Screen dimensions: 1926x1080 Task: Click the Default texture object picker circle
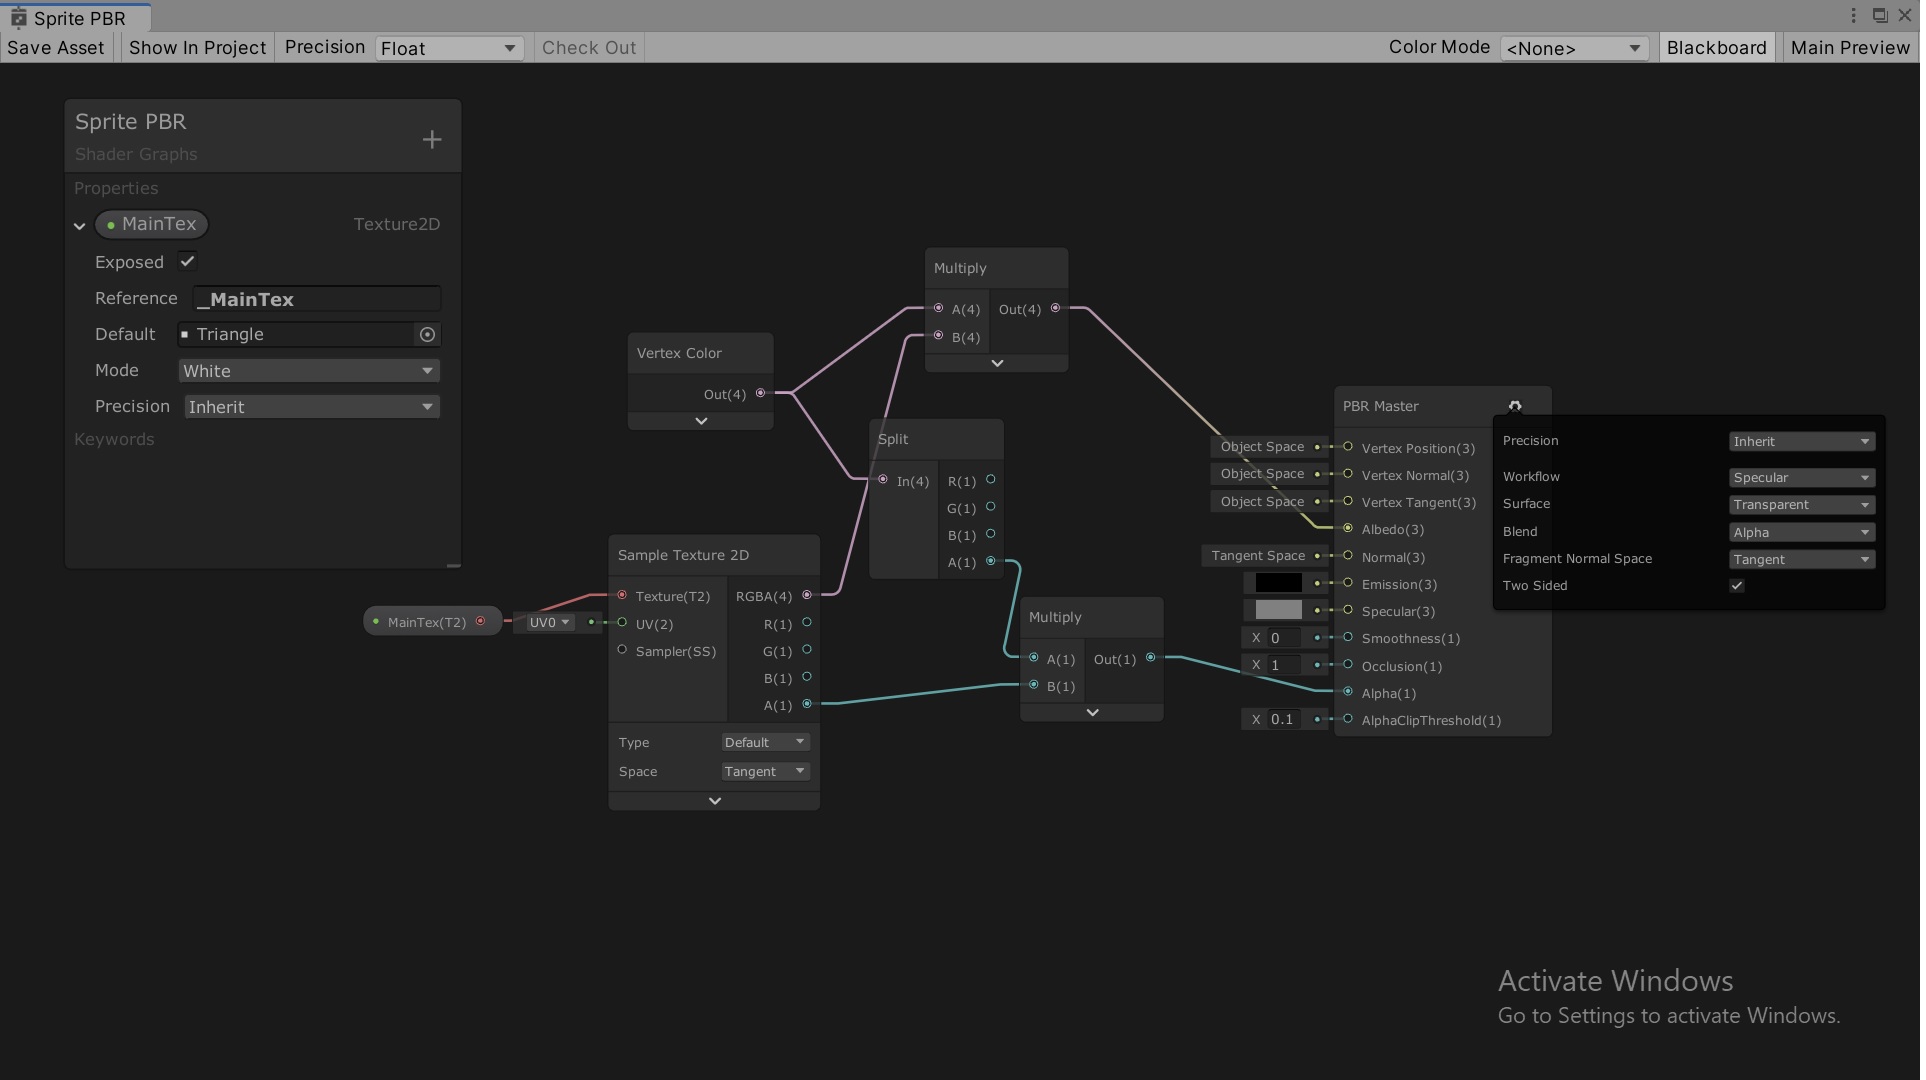pos(427,335)
